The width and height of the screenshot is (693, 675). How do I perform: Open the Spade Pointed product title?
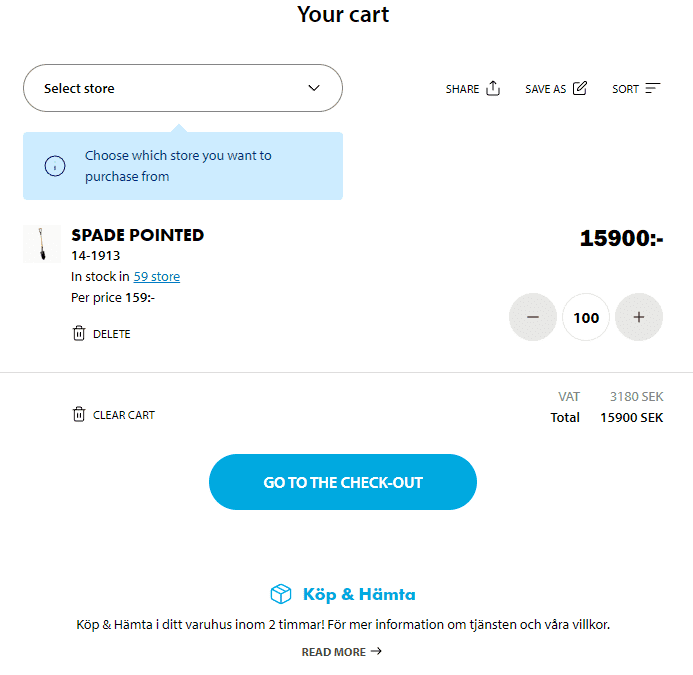point(138,235)
